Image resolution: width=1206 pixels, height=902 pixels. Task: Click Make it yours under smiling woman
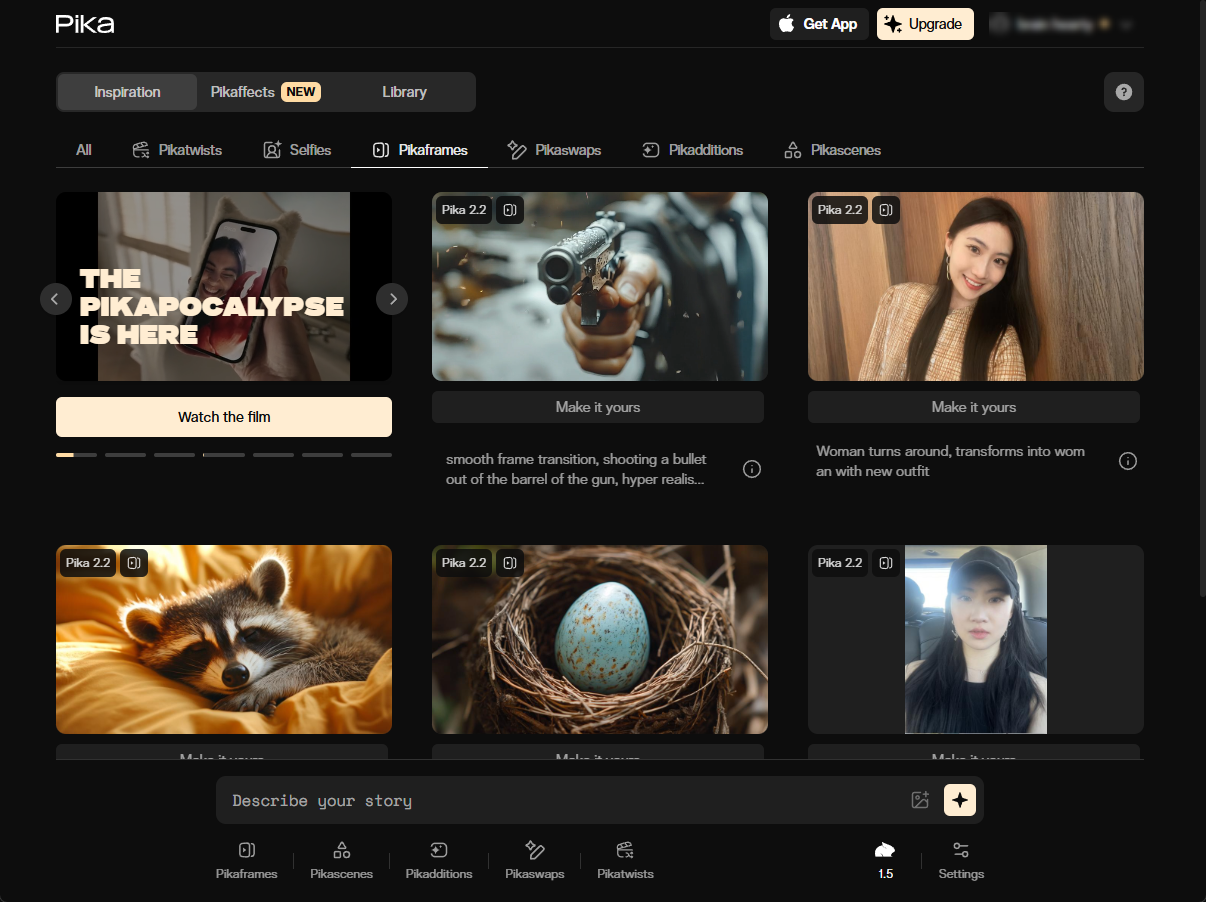click(x=974, y=407)
